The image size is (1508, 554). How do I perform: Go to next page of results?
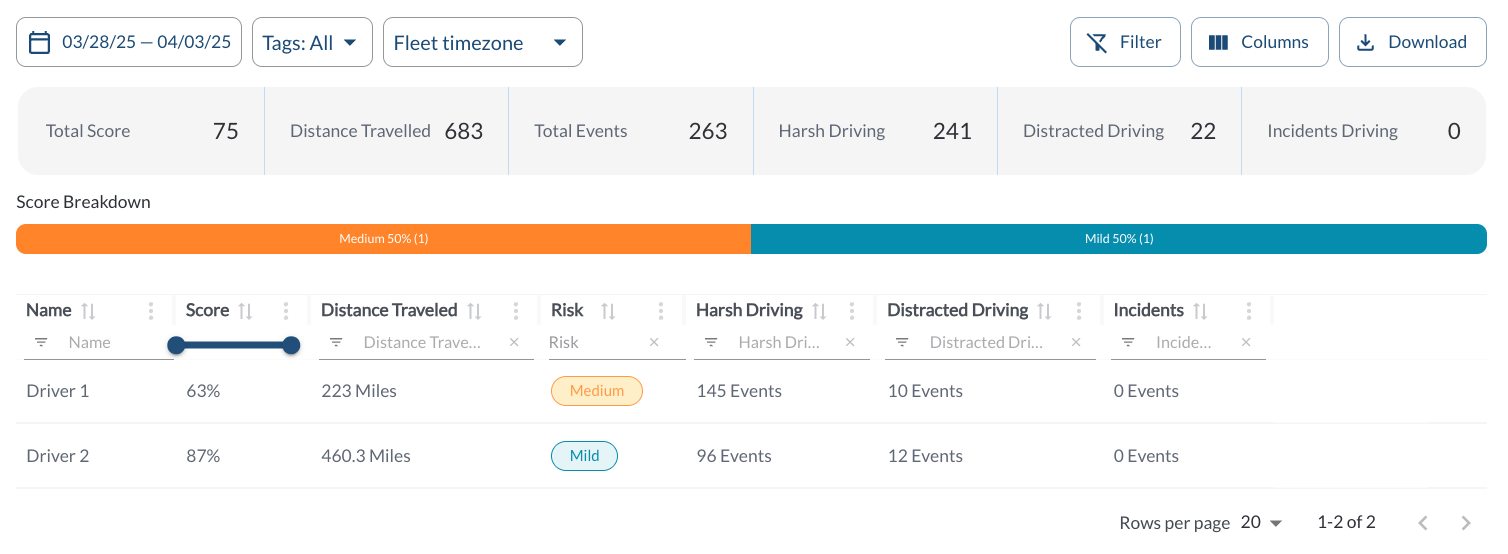click(x=1466, y=522)
